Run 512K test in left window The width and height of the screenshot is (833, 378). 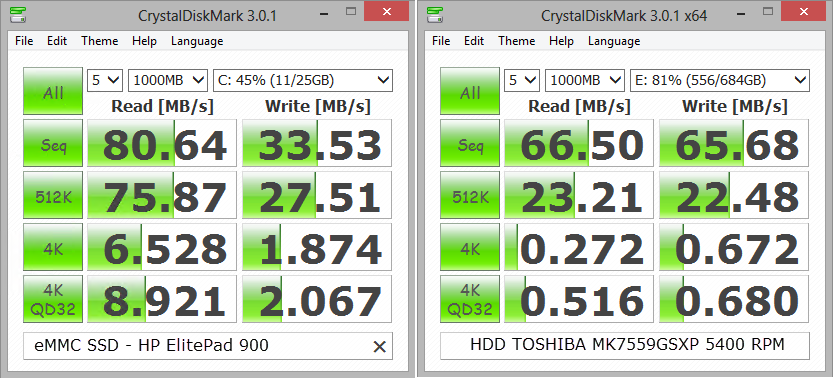pos(53,195)
